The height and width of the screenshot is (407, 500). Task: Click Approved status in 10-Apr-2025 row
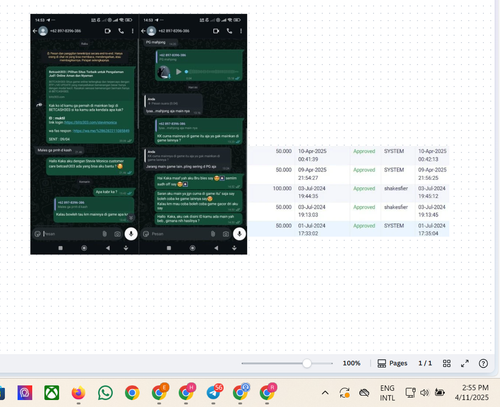364,151
